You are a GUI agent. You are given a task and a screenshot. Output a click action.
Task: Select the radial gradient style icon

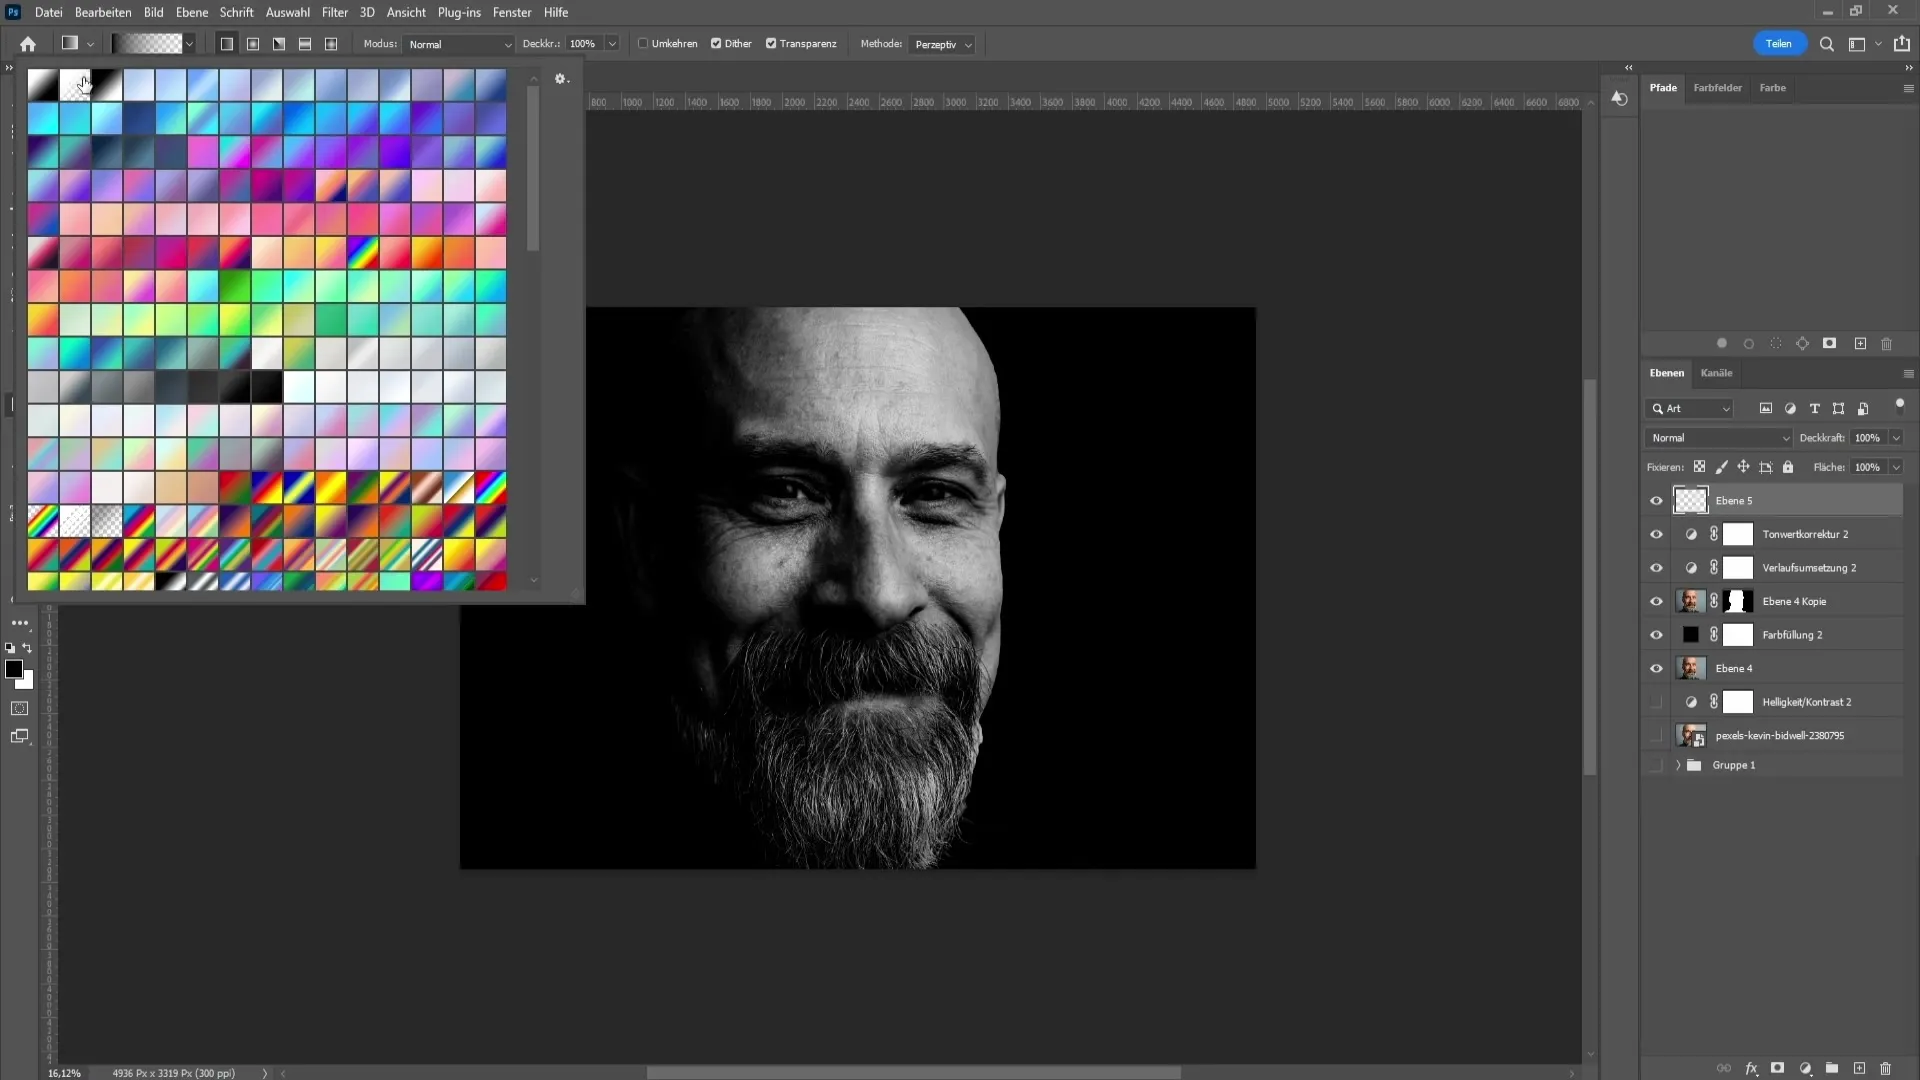pyautogui.click(x=253, y=44)
